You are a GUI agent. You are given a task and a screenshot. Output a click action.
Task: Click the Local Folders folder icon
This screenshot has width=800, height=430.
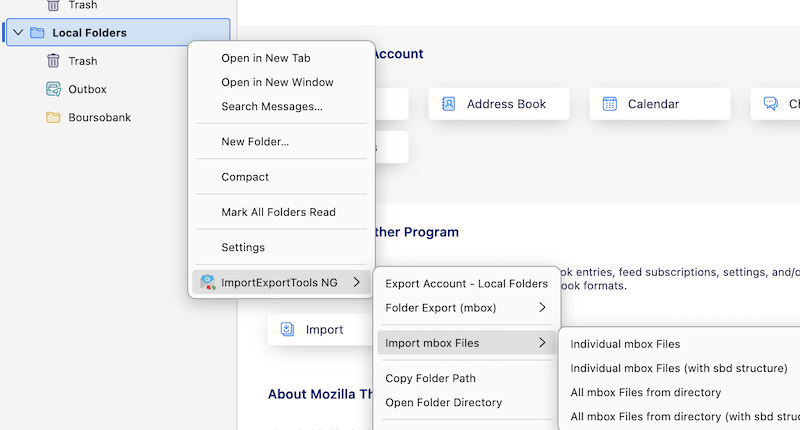click(37, 33)
